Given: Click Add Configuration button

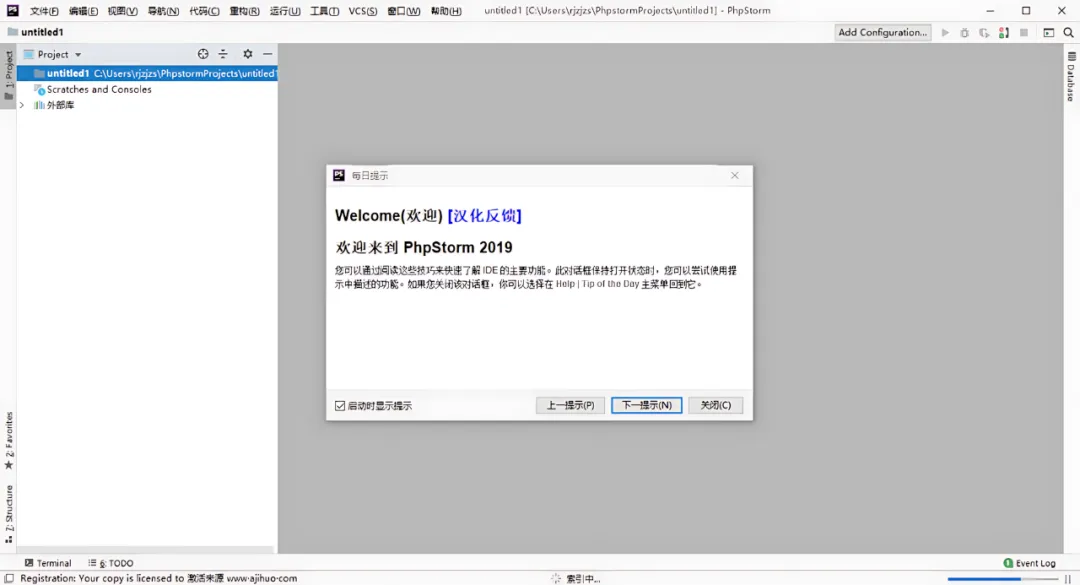Looking at the screenshot, I should click(882, 32).
